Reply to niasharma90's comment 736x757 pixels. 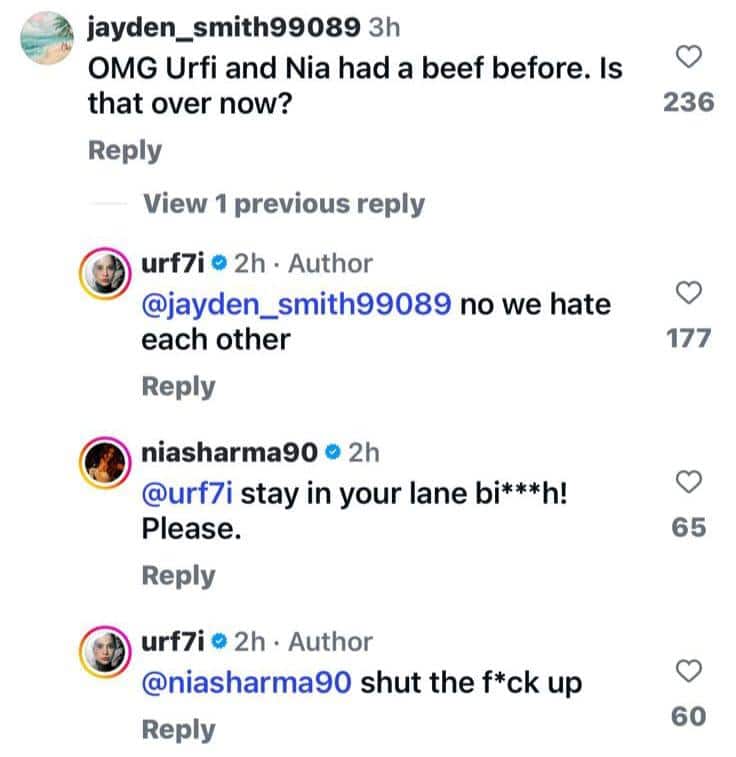click(x=178, y=575)
